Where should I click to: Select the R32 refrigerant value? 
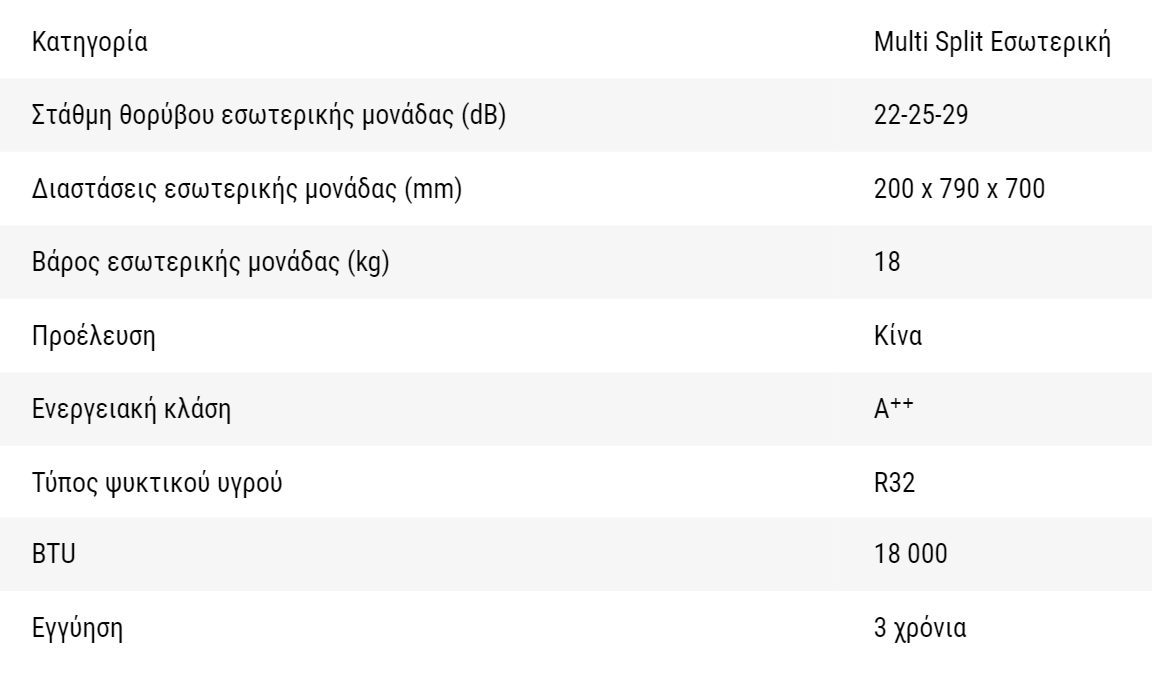(894, 482)
